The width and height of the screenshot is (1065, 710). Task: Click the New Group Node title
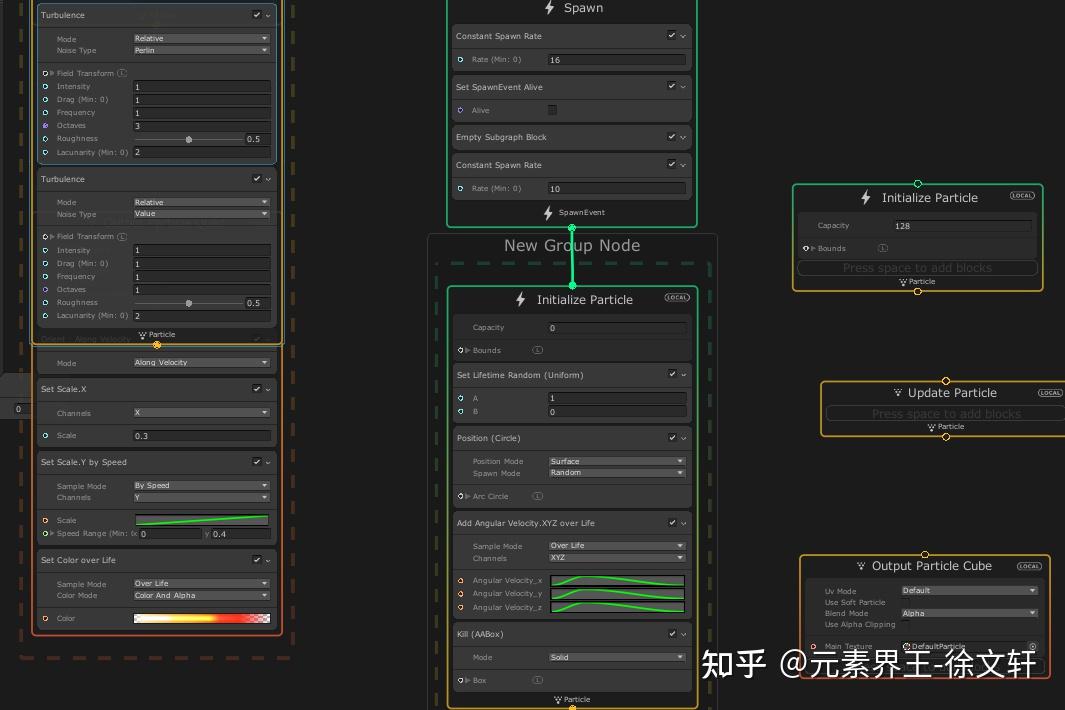point(571,245)
